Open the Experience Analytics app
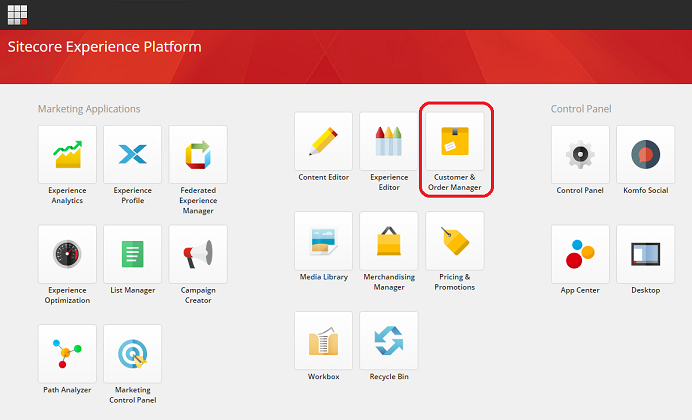 click(67, 155)
